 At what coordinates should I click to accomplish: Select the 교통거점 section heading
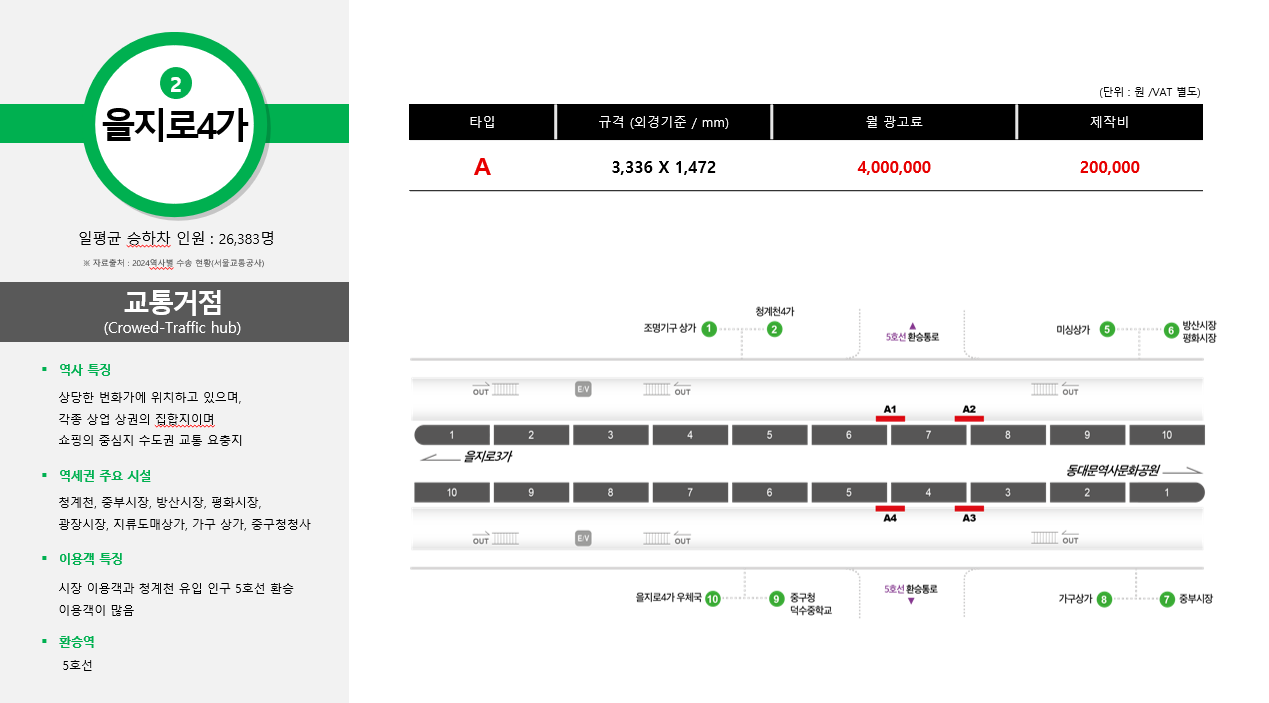(173, 302)
